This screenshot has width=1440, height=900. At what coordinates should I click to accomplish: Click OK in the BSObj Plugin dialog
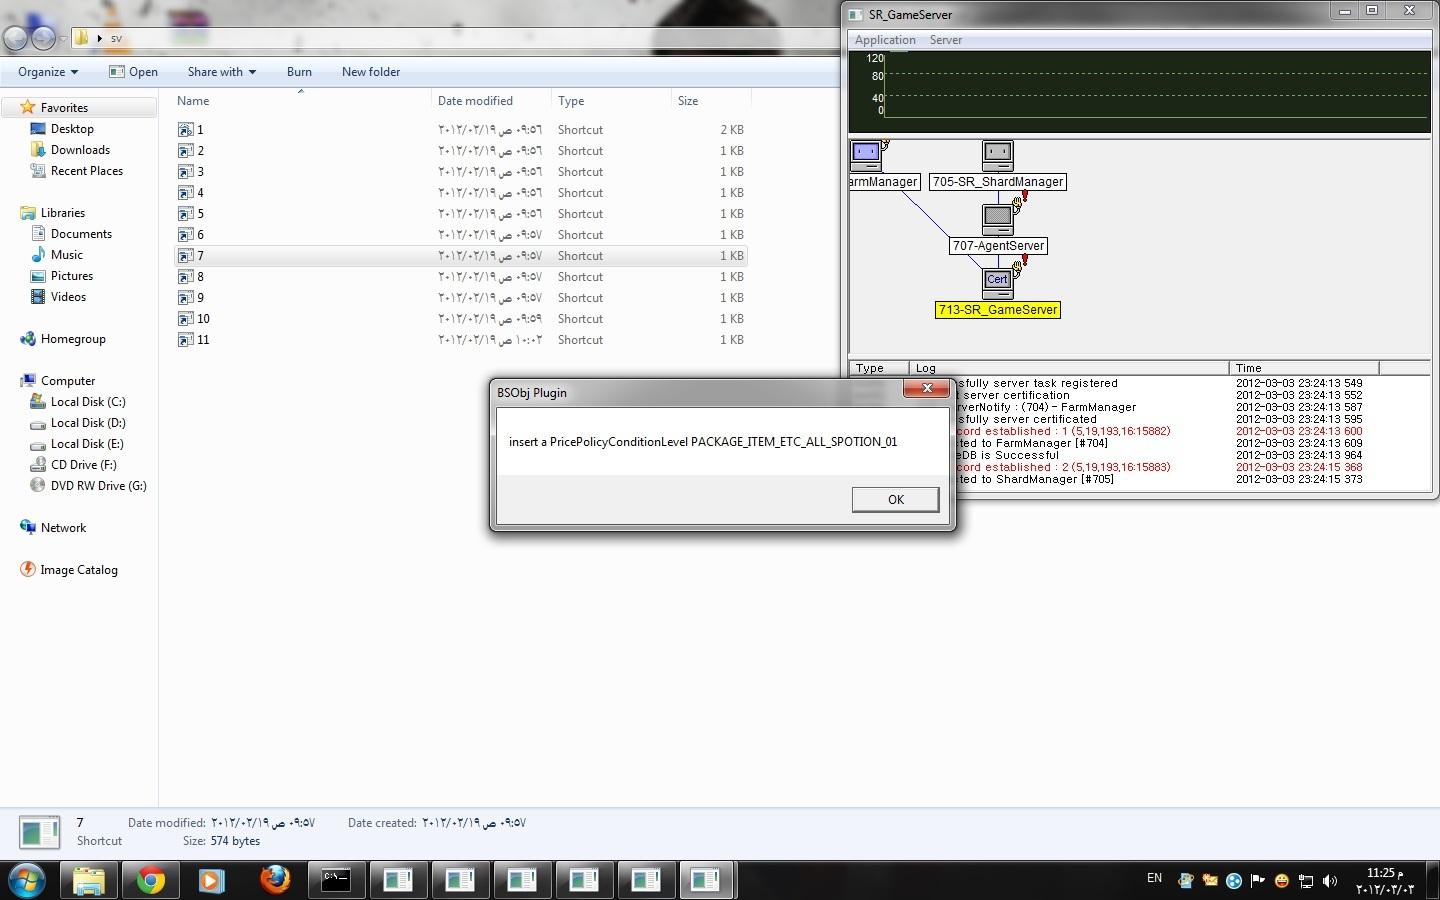coord(895,500)
